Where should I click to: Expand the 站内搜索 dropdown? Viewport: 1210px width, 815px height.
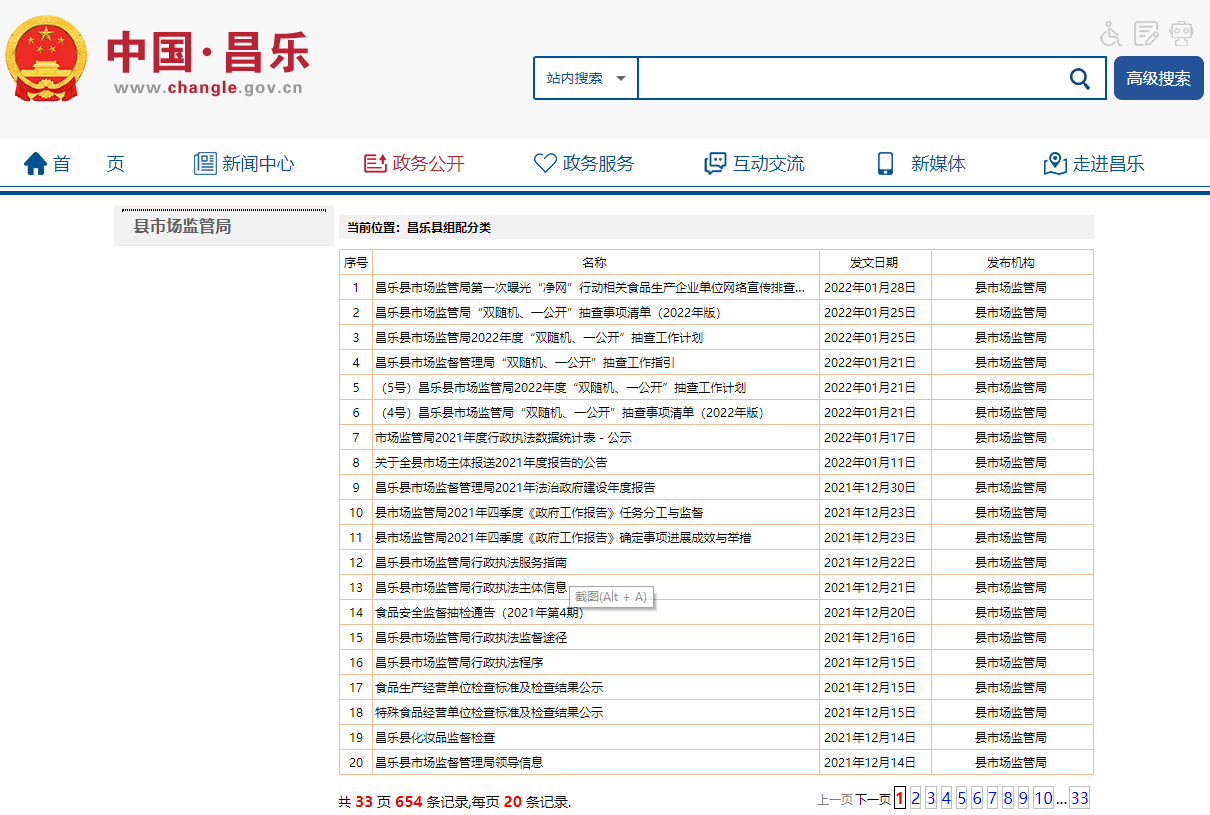[586, 78]
